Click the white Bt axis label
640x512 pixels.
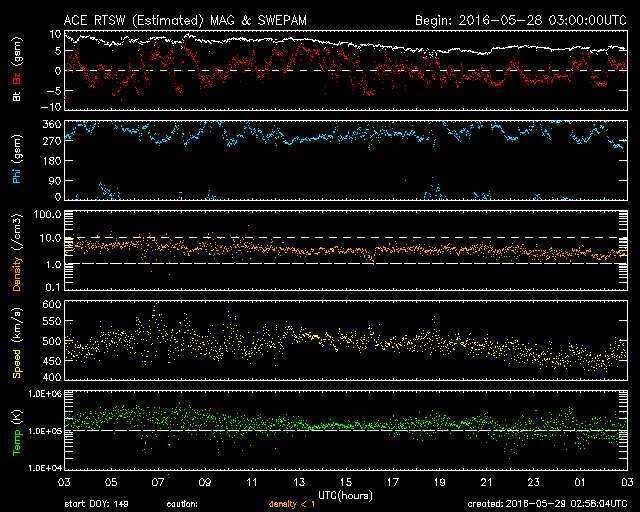point(17,97)
